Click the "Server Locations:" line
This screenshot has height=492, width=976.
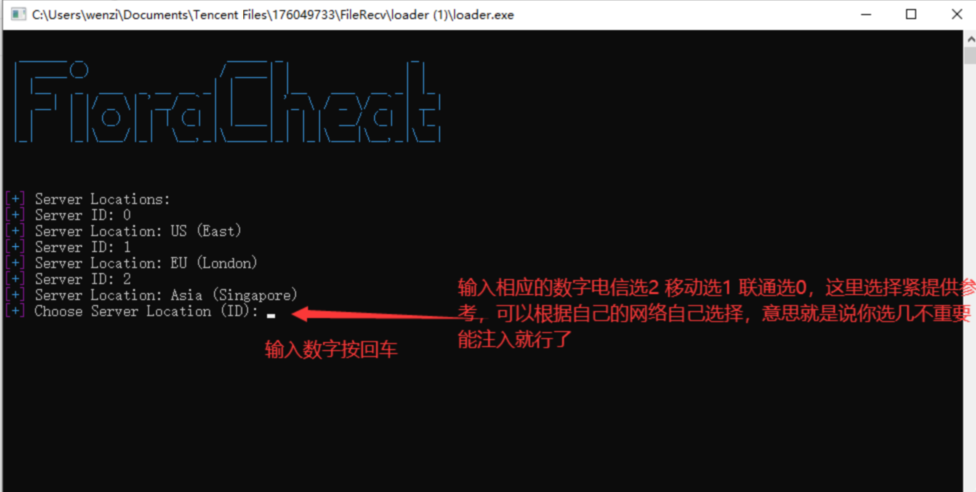(102, 199)
